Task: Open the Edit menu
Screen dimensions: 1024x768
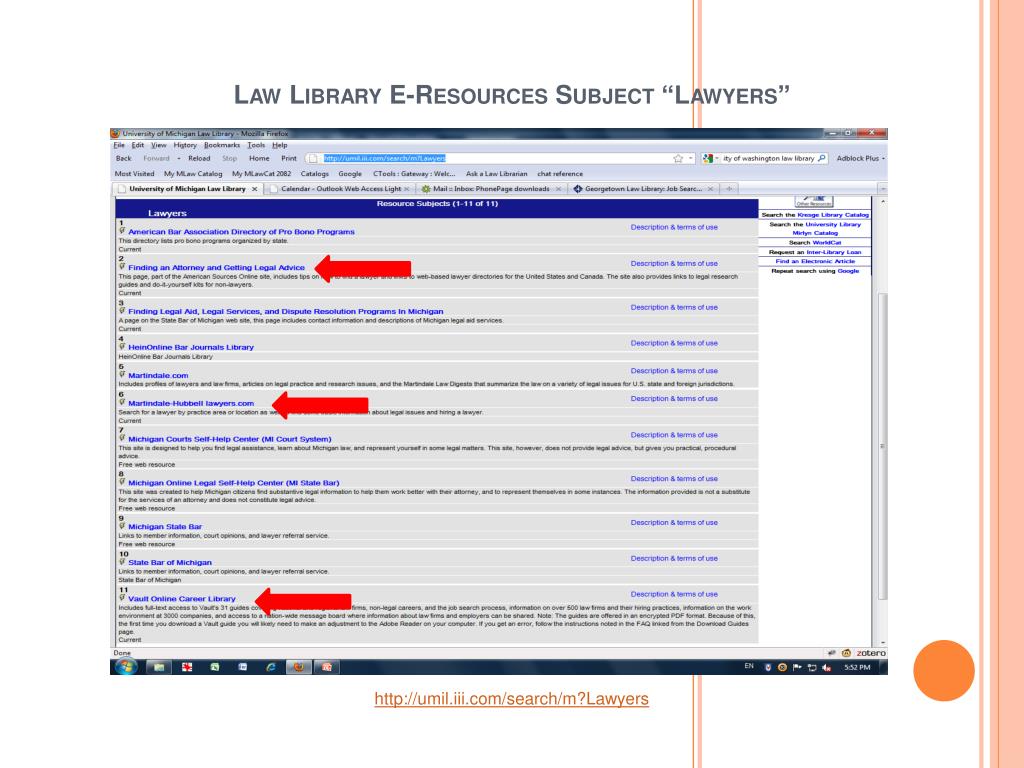Action: (x=138, y=146)
